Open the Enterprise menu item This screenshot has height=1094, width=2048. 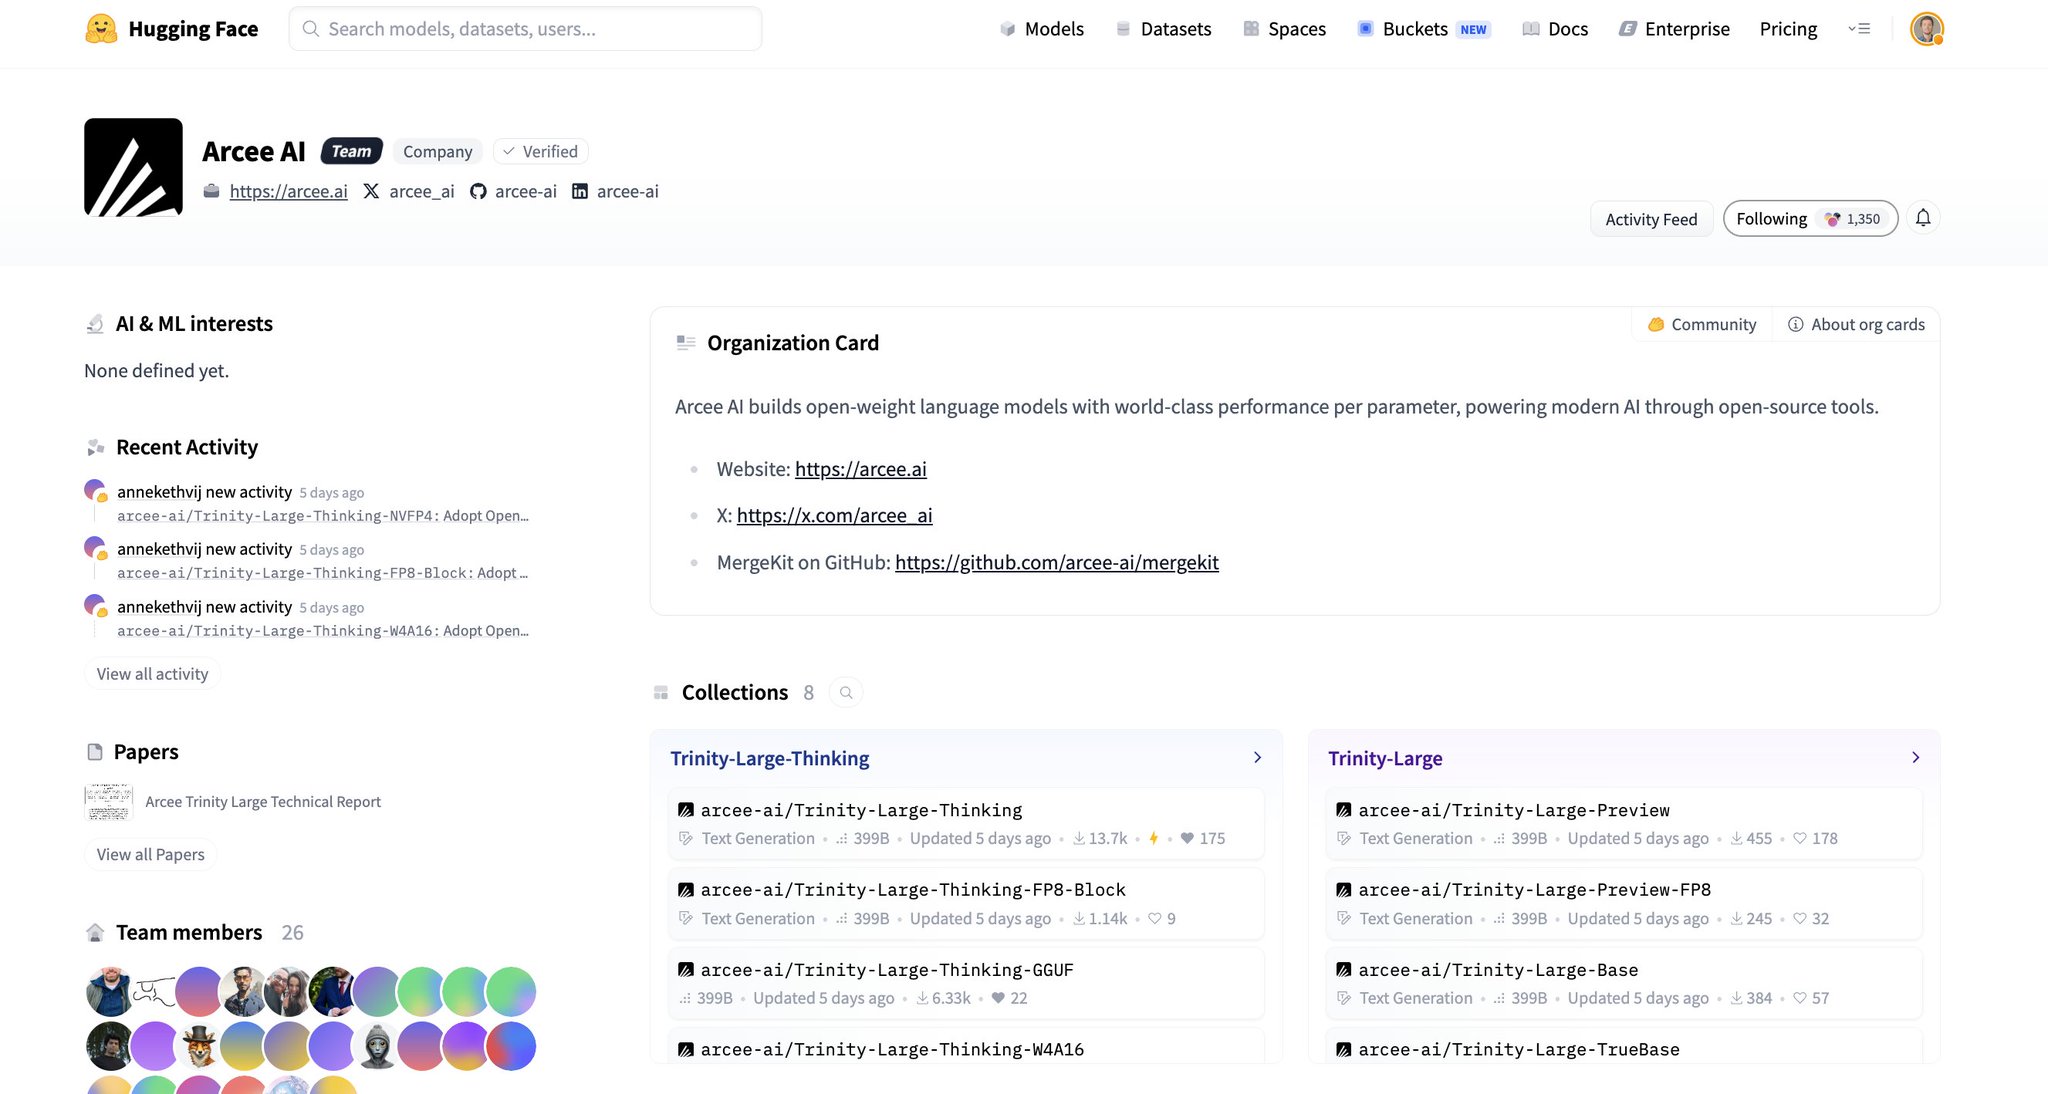[x=1675, y=29]
